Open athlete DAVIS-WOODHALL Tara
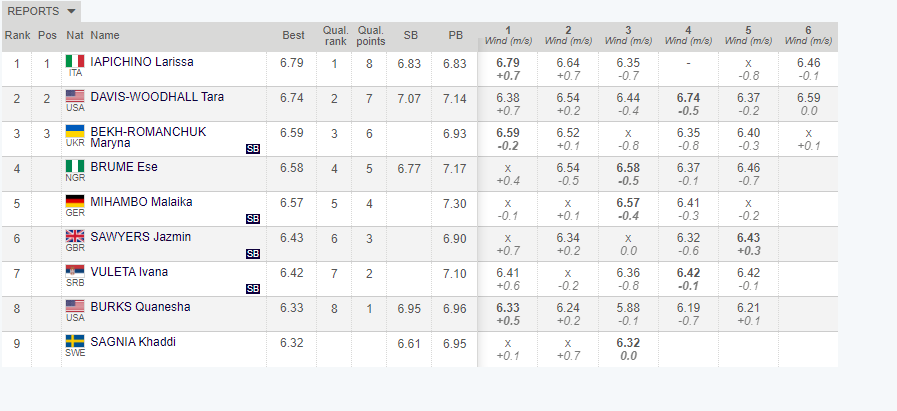 157,97
